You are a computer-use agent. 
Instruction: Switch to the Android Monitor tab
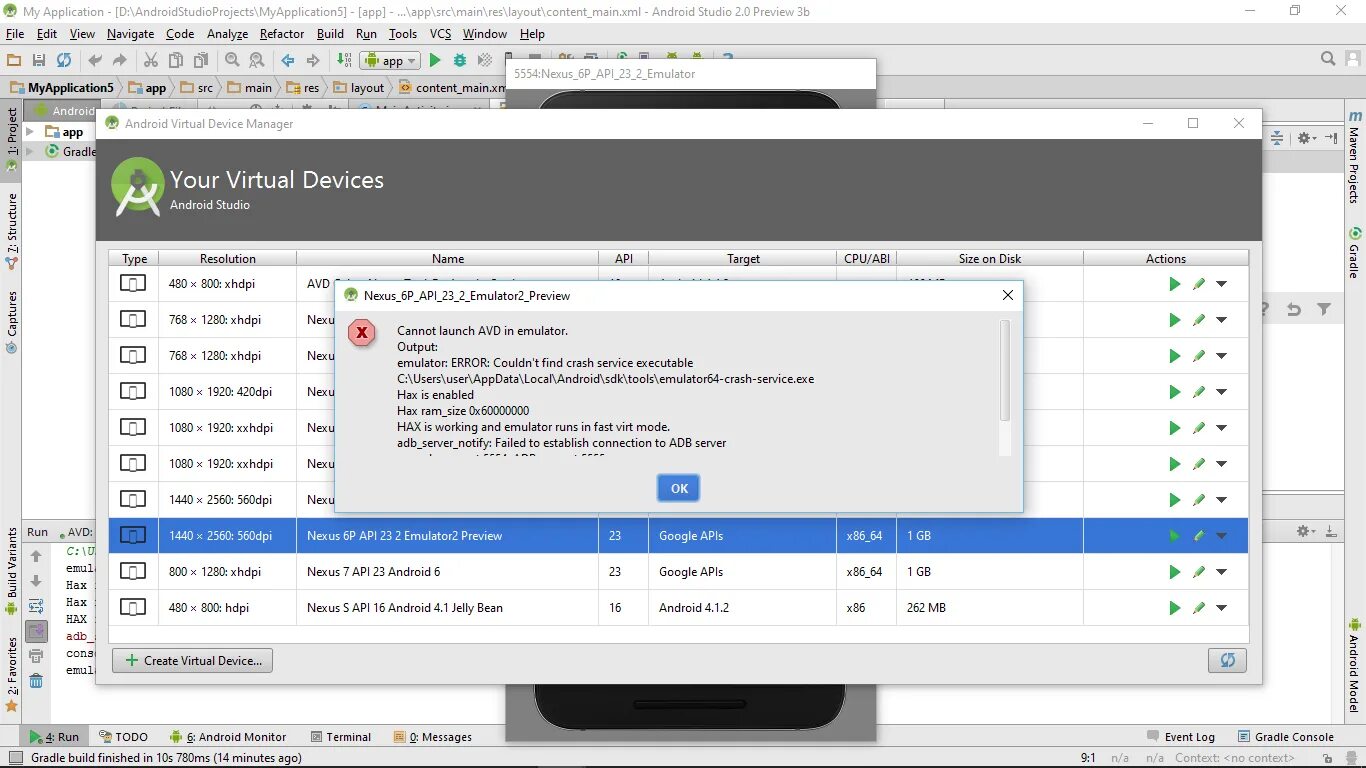pyautogui.click(x=228, y=737)
